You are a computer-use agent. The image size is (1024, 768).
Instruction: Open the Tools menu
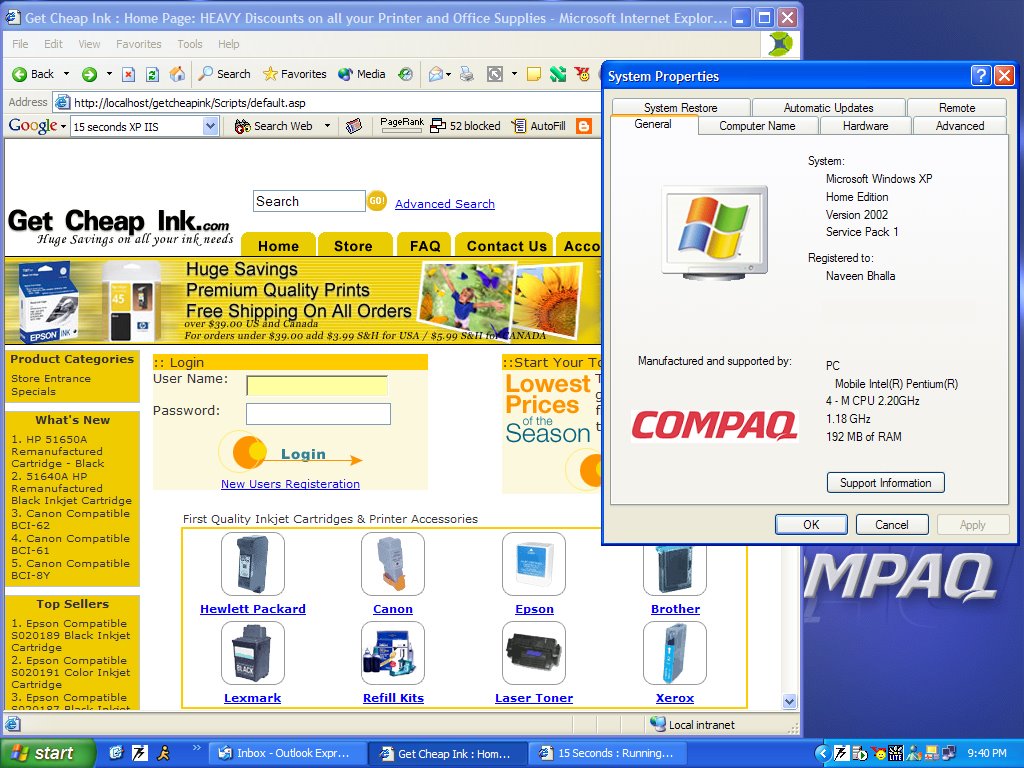[x=189, y=44]
